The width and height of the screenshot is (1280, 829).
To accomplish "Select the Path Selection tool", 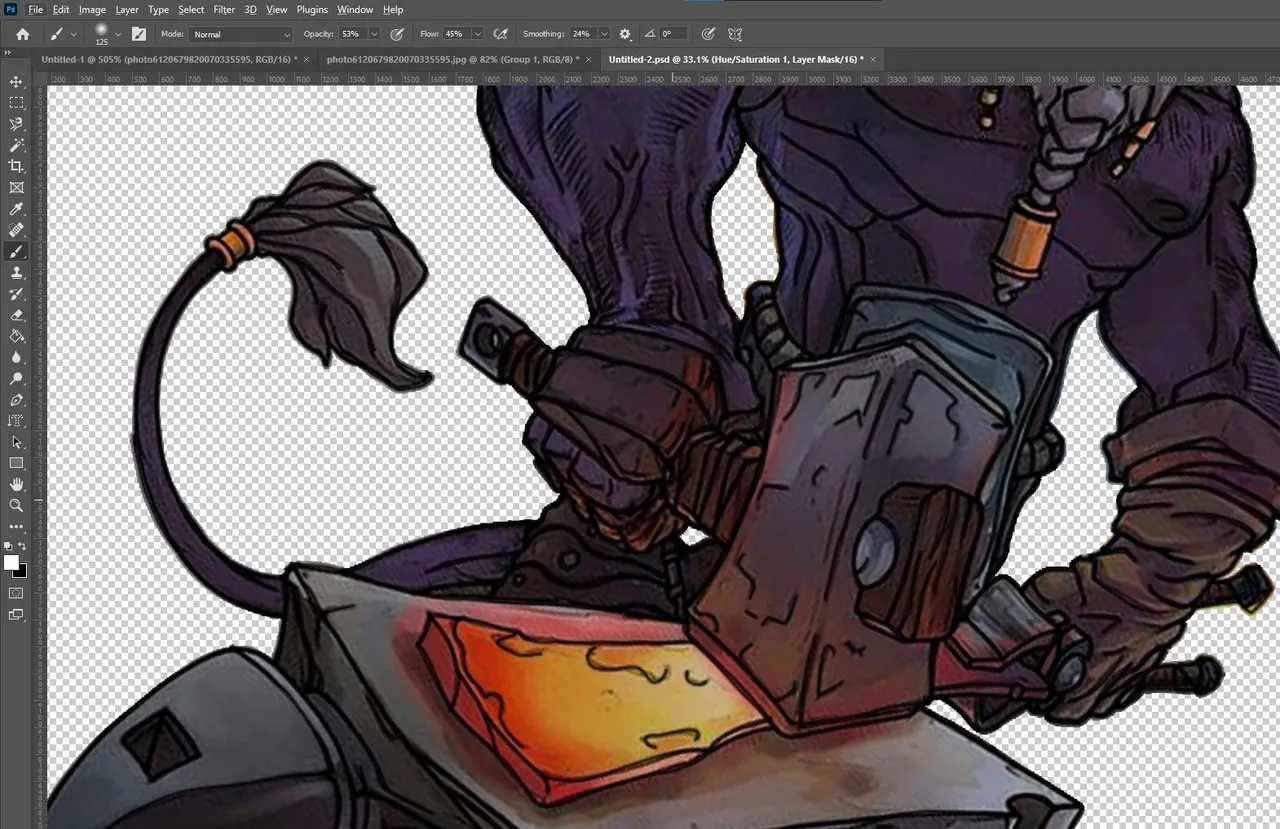I will pos(16,442).
